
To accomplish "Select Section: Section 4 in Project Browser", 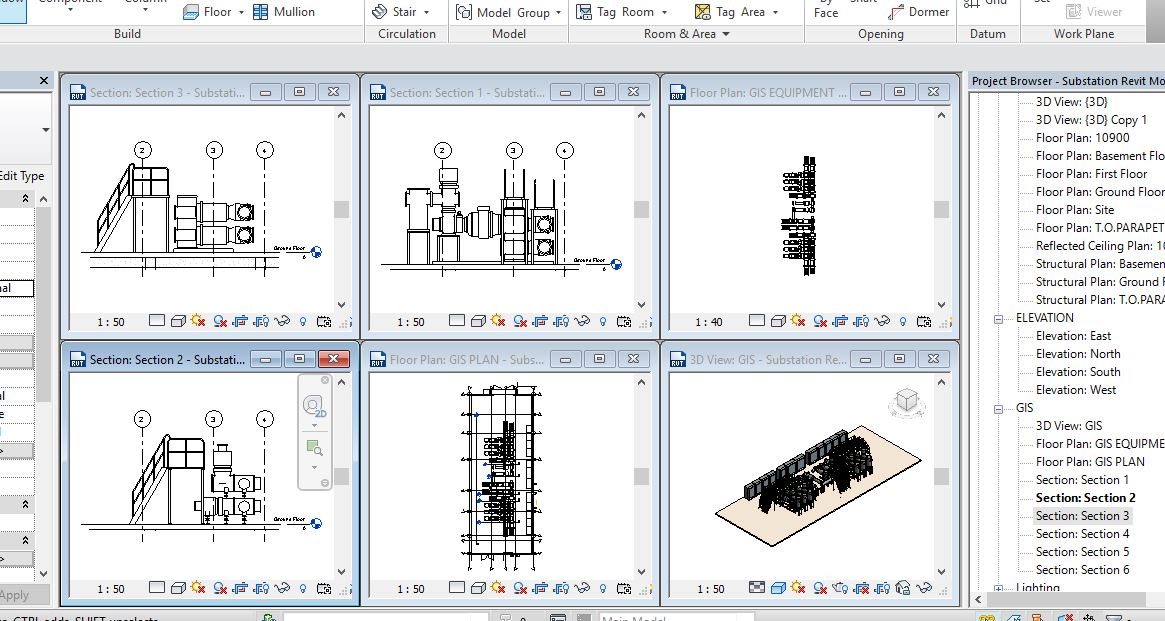I will [1082, 534].
